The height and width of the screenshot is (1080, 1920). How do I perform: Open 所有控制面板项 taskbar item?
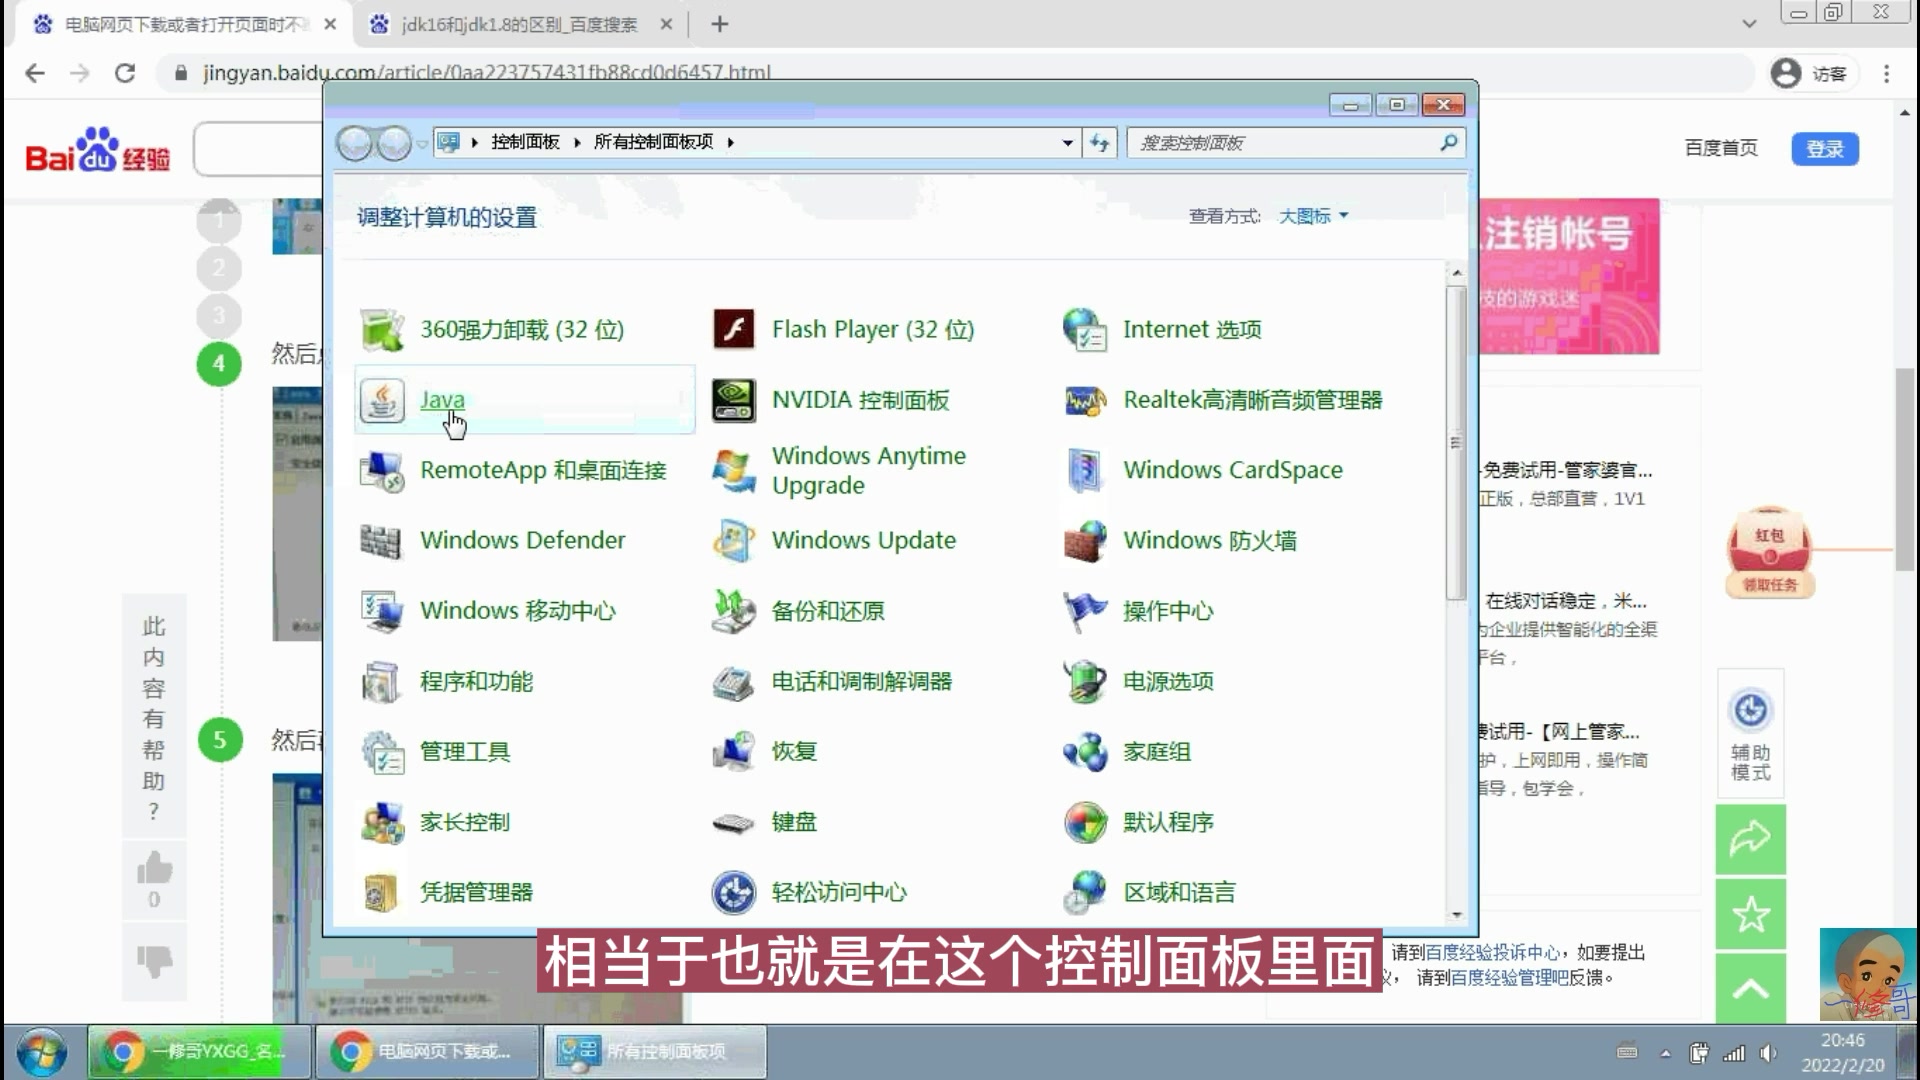[655, 1052]
